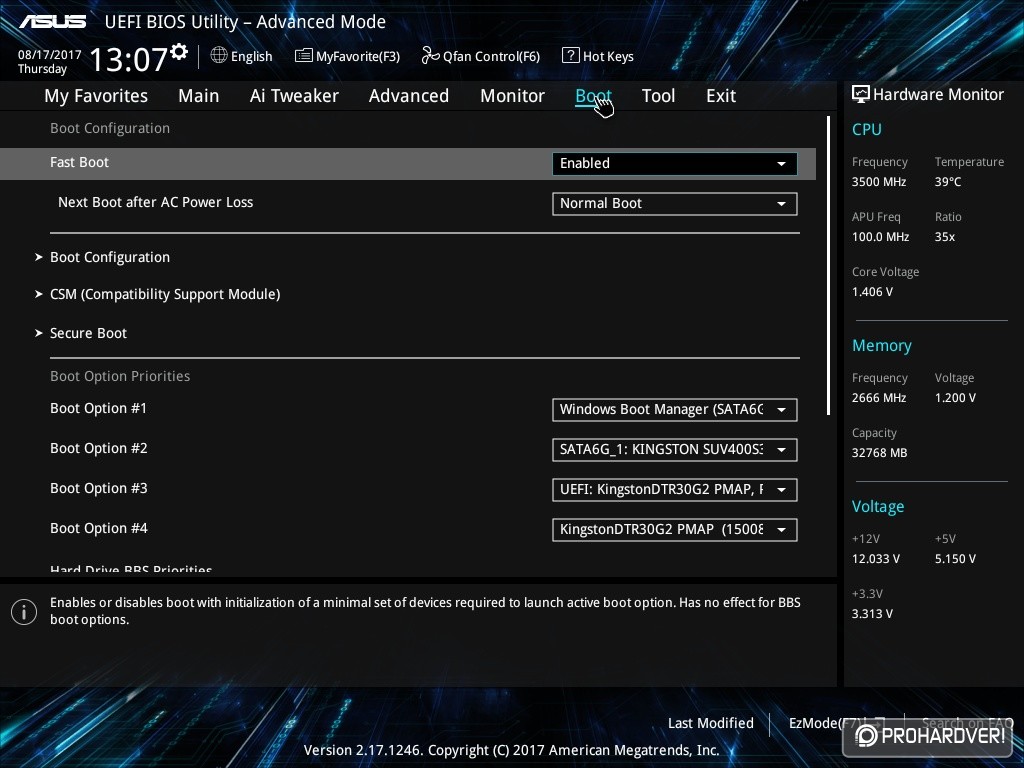Expand CSM (Compatibility Support Module) submenu
The height and width of the screenshot is (768, 1024).
pos(165,295)
